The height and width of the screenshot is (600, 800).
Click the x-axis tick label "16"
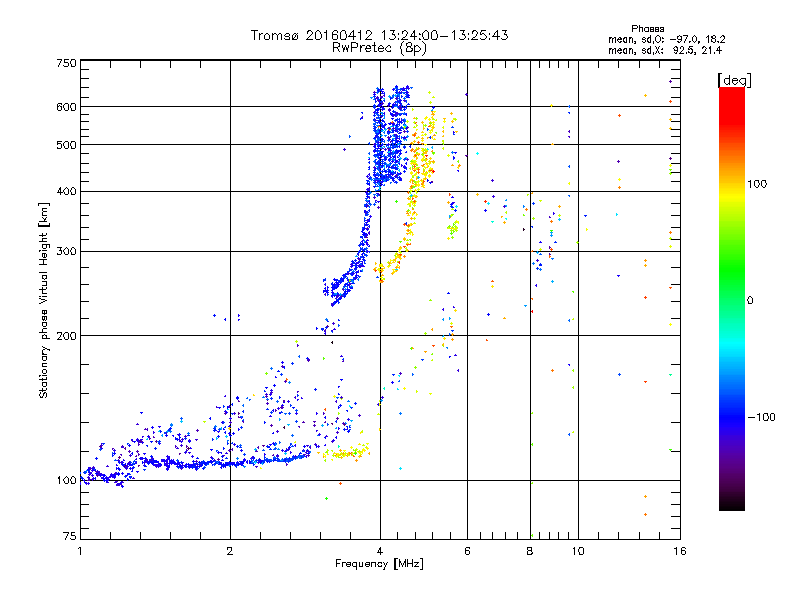click(680, 551)
